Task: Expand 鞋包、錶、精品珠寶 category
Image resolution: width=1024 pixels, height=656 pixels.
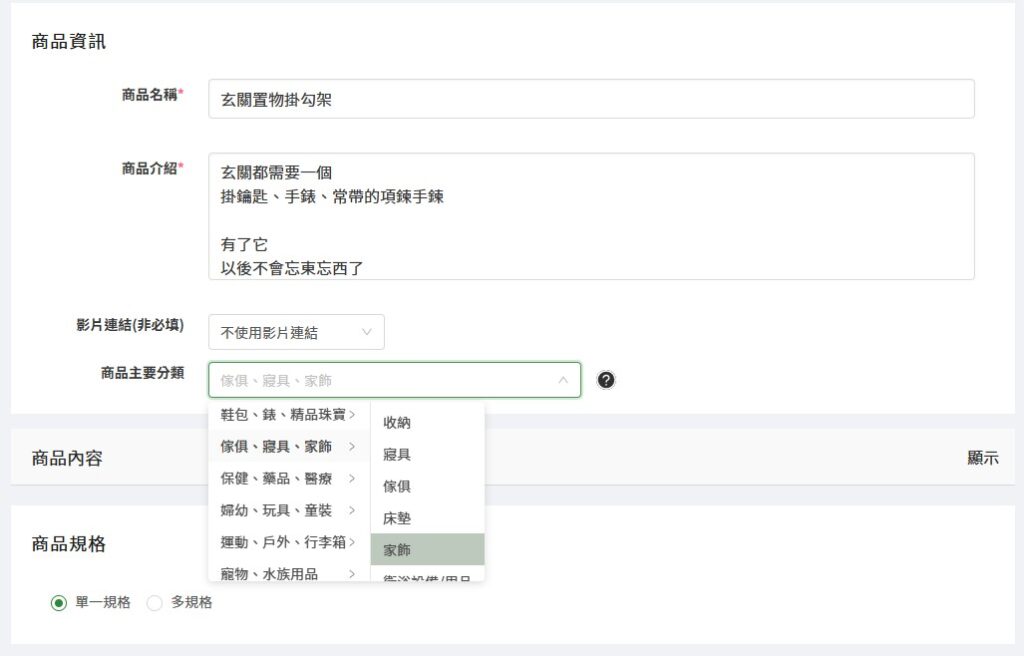Action: (x=288, y=414)
